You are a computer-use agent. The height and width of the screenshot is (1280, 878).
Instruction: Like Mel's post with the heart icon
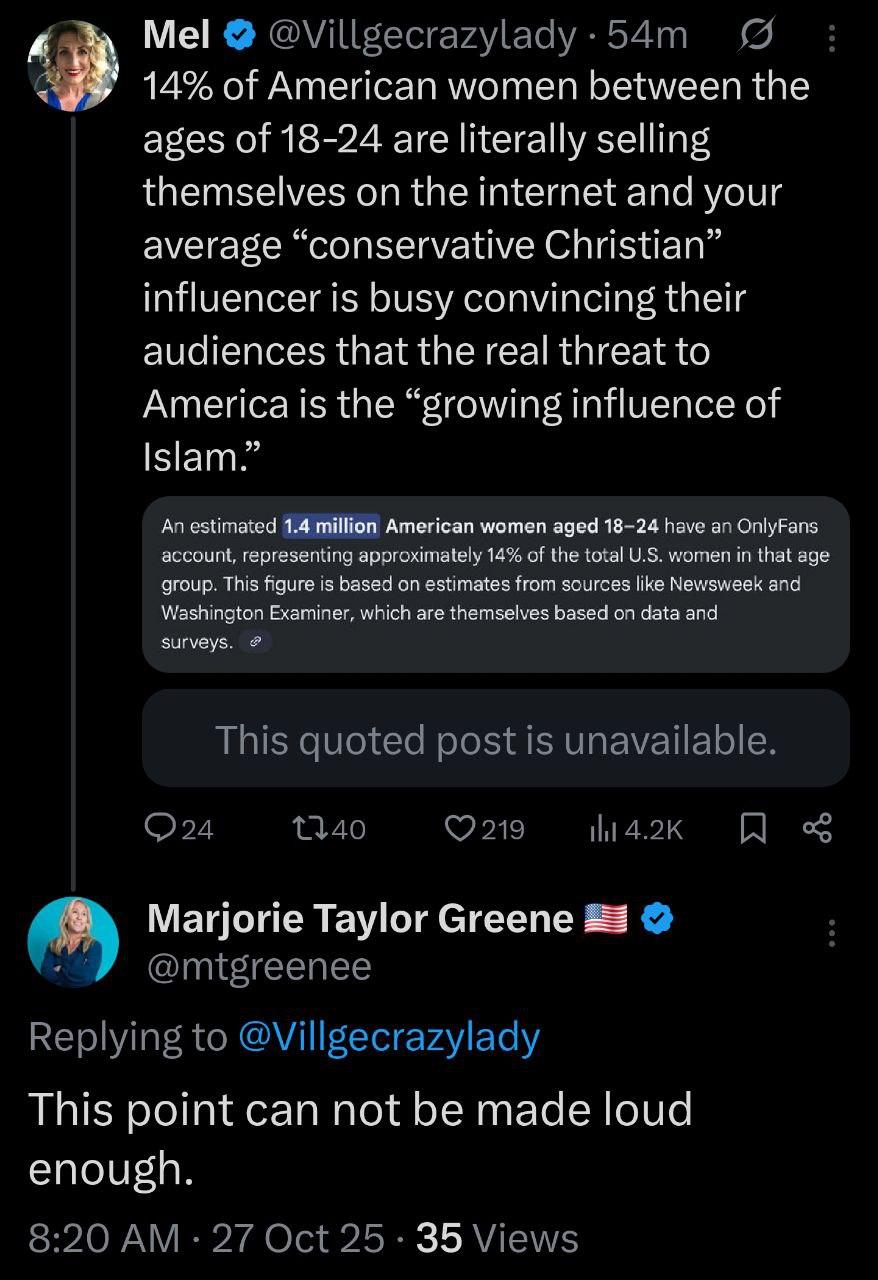tap(459, 827)
